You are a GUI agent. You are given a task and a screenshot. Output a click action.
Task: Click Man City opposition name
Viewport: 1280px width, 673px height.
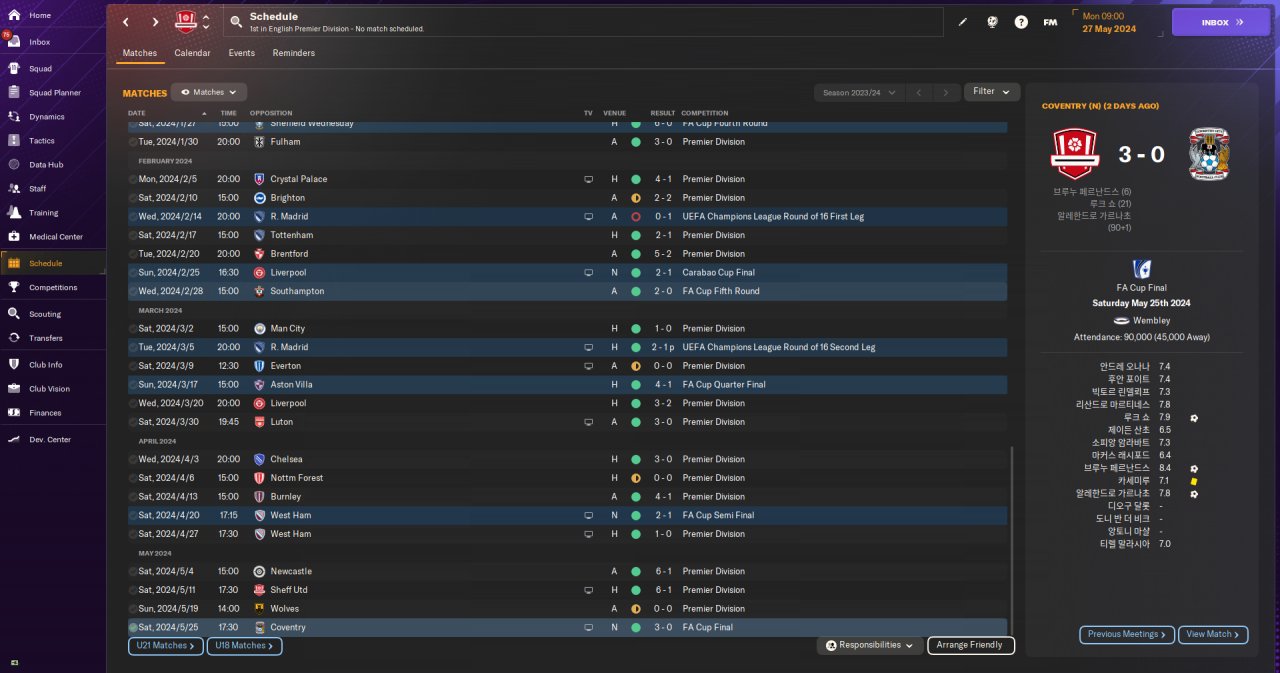pos(287,328)
